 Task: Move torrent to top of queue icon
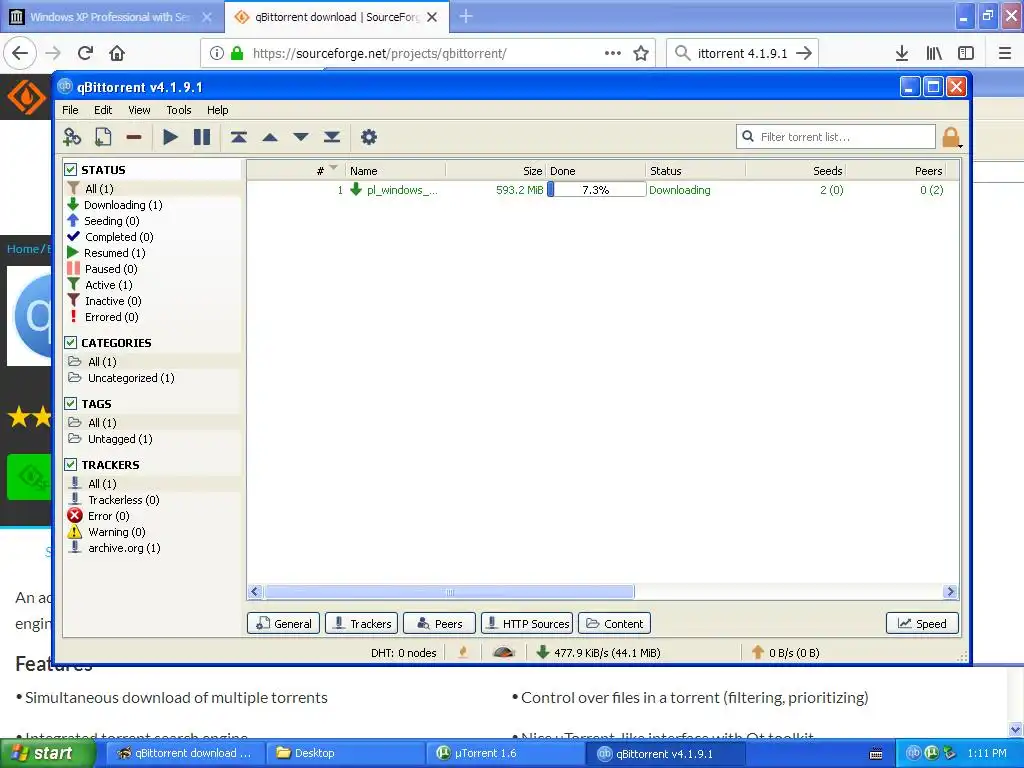238,137
